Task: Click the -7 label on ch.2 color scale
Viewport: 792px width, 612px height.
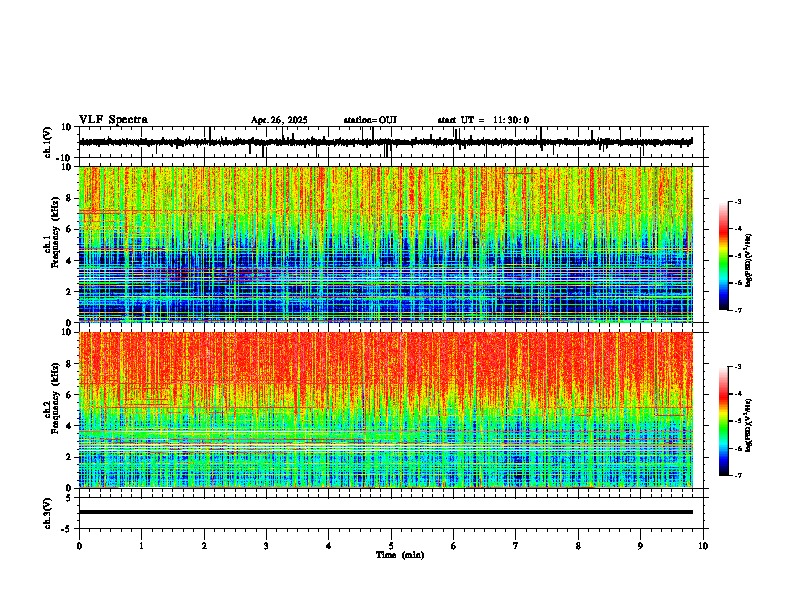Action: click(737, 475)
